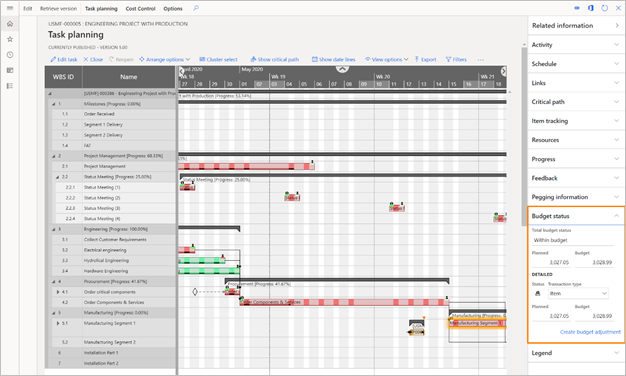
Task: Click the Reopen toolbar button
Action: coord(121,59)
